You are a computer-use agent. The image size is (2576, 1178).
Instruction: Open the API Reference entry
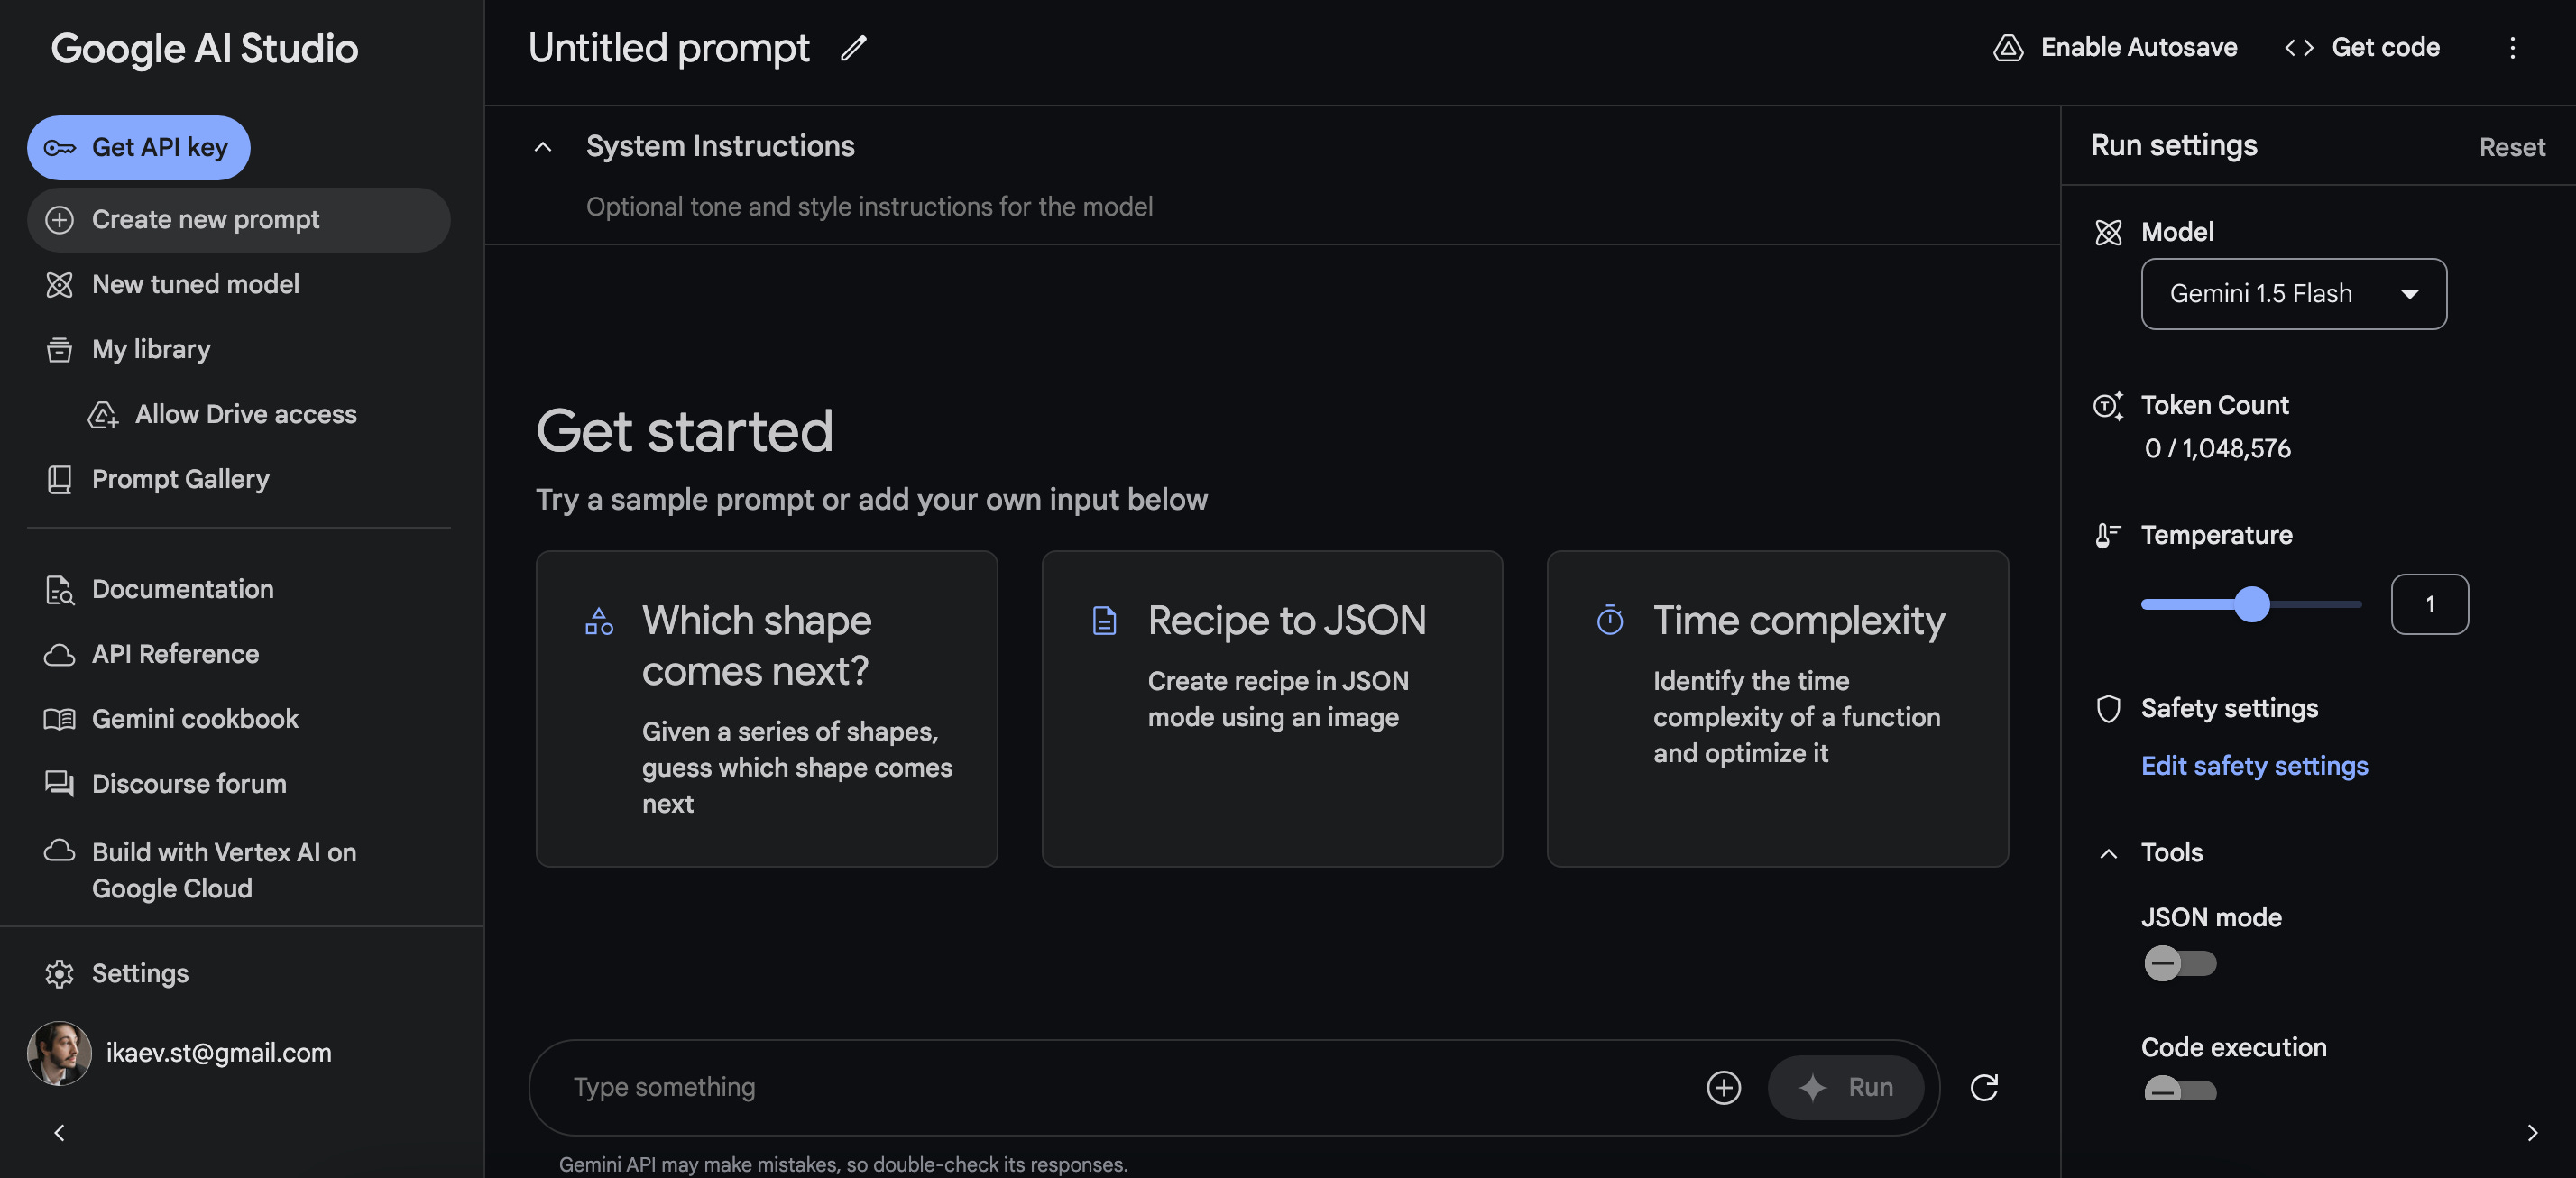pos(238,655)
